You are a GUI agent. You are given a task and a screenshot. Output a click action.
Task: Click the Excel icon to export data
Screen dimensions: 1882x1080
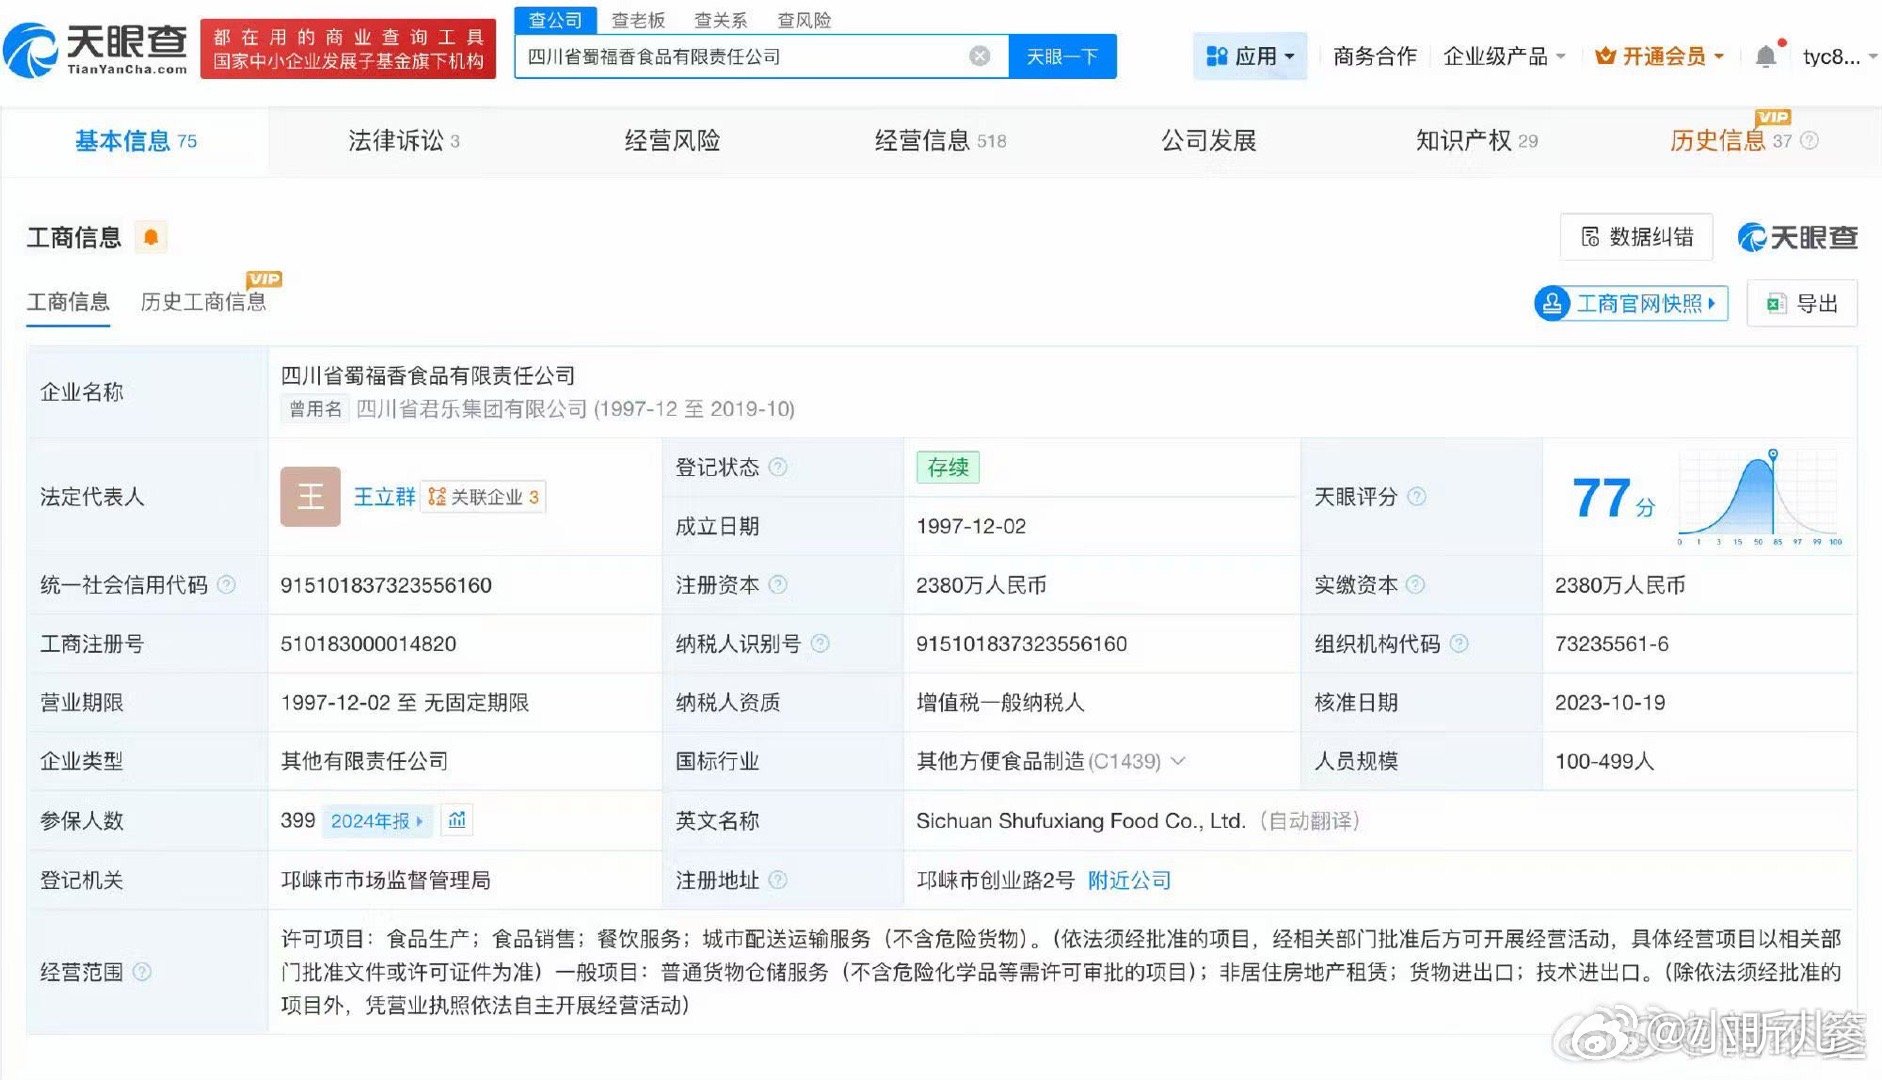pos(1777,303)
